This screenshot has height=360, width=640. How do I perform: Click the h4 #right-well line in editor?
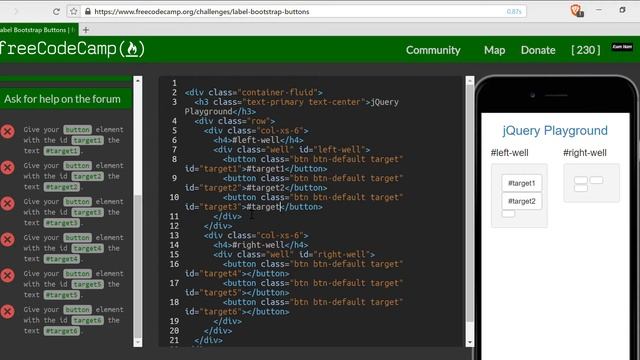coord(260,245)
